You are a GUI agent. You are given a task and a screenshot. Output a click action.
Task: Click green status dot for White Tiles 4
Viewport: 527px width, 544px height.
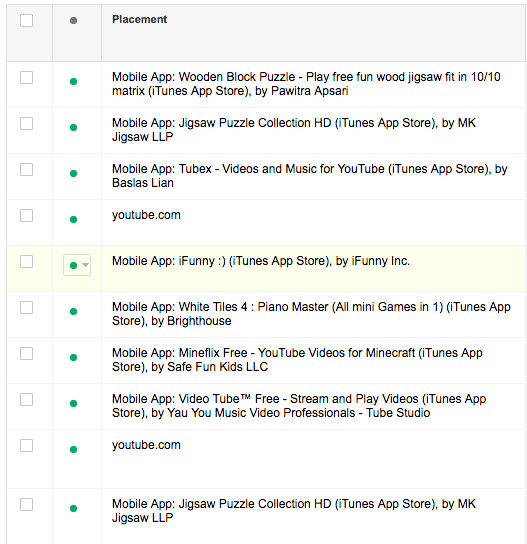pyautogui.click(x=73, y=312)
